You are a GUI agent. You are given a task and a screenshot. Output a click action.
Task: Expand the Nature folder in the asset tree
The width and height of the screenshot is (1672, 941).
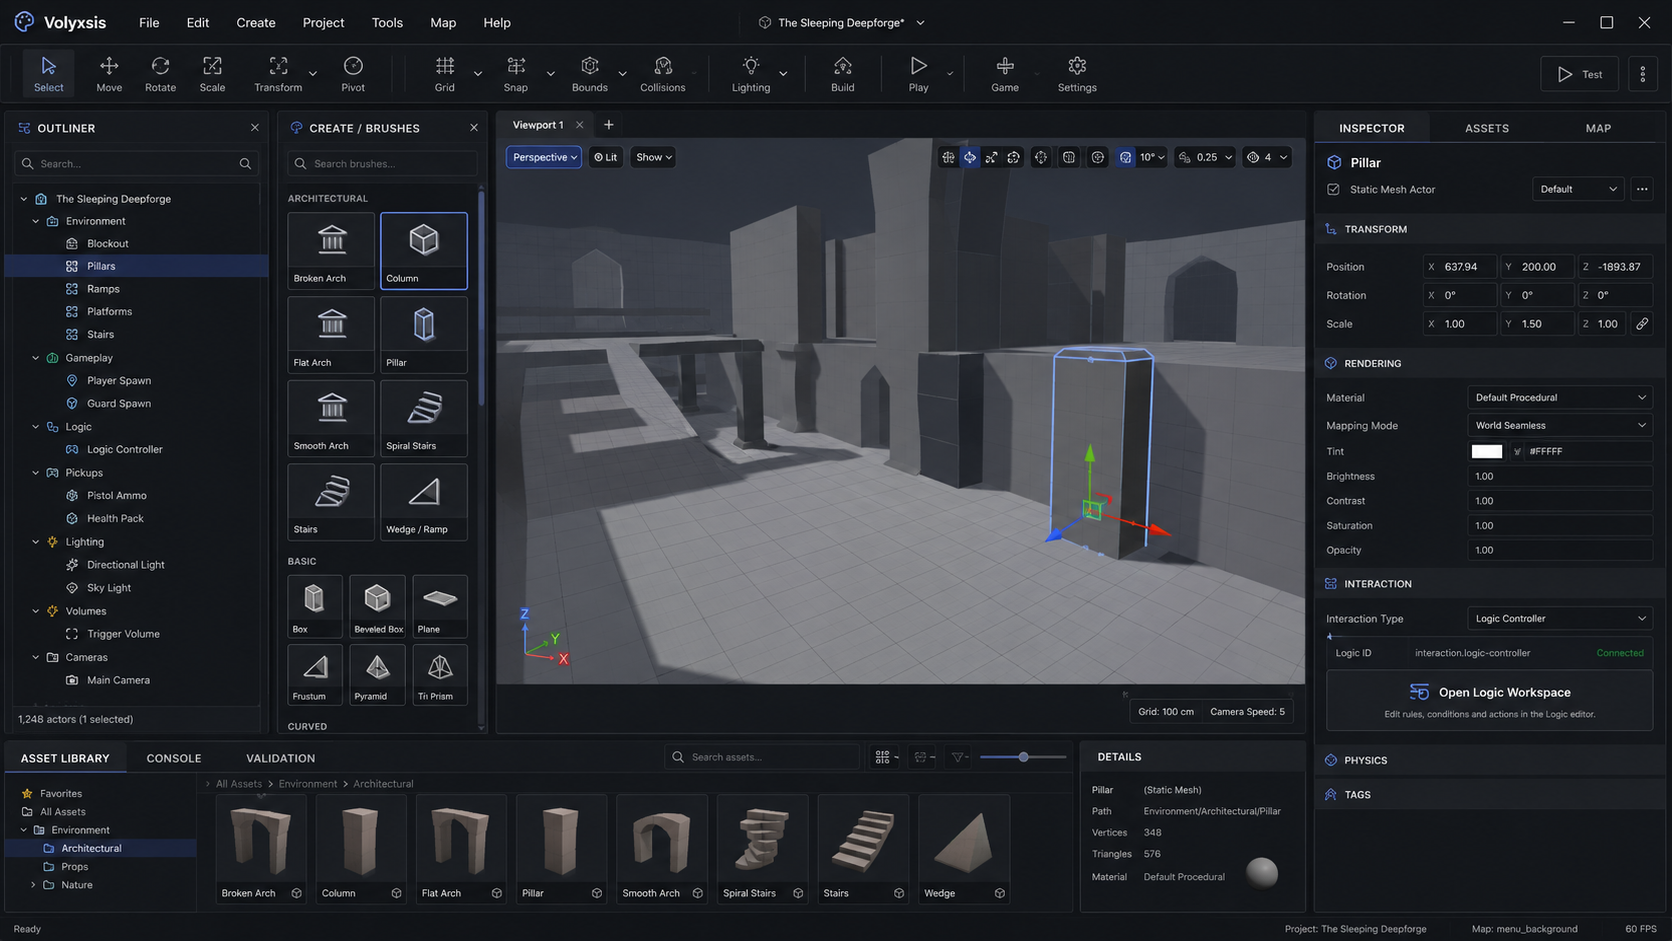33,885
